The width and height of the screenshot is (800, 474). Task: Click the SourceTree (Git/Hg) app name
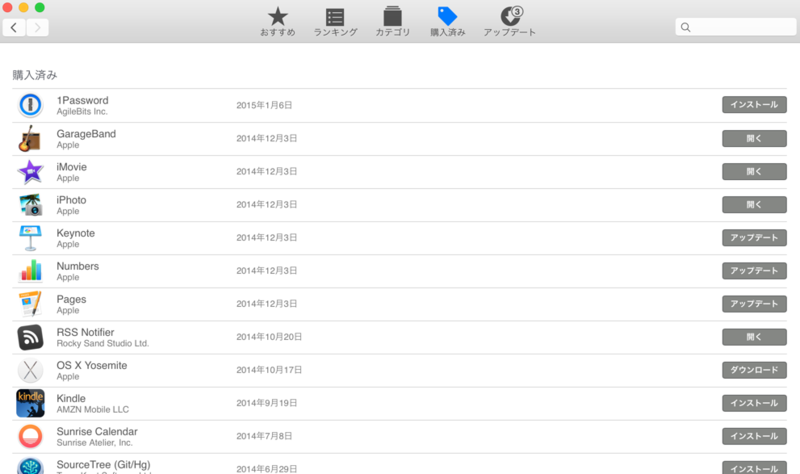point(104,465)
